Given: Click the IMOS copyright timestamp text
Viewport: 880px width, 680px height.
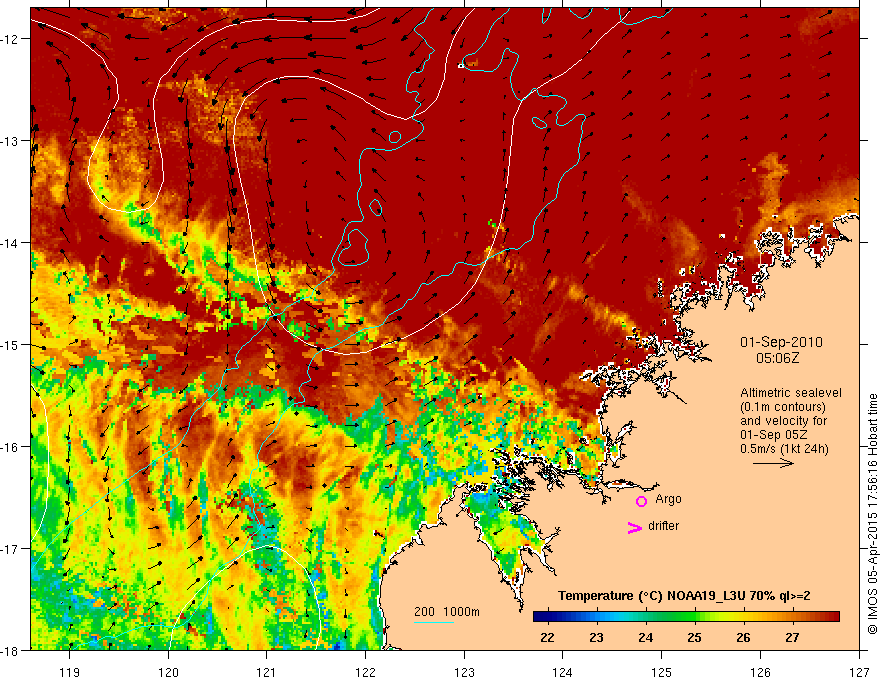Looking at the screenshot, I should coord(872,516).
